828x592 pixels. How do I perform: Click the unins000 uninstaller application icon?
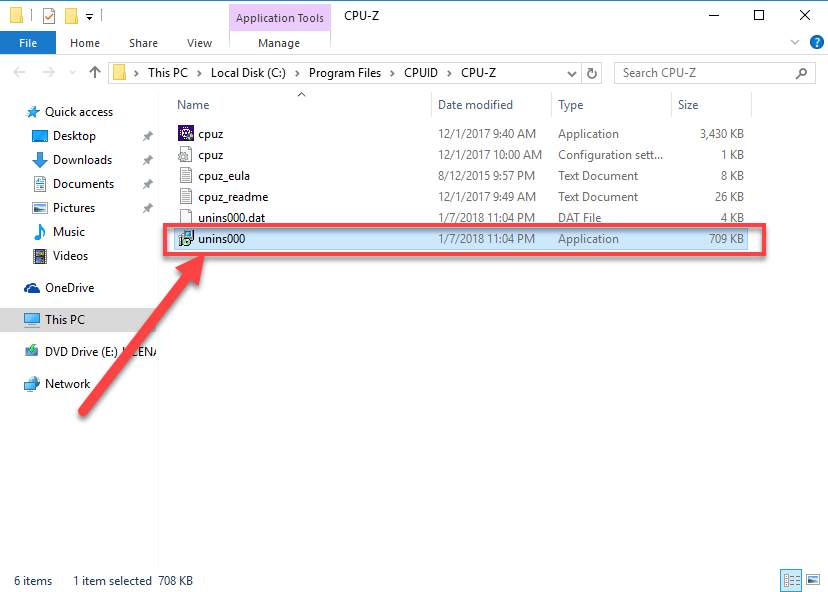click(x=185, y=238)
